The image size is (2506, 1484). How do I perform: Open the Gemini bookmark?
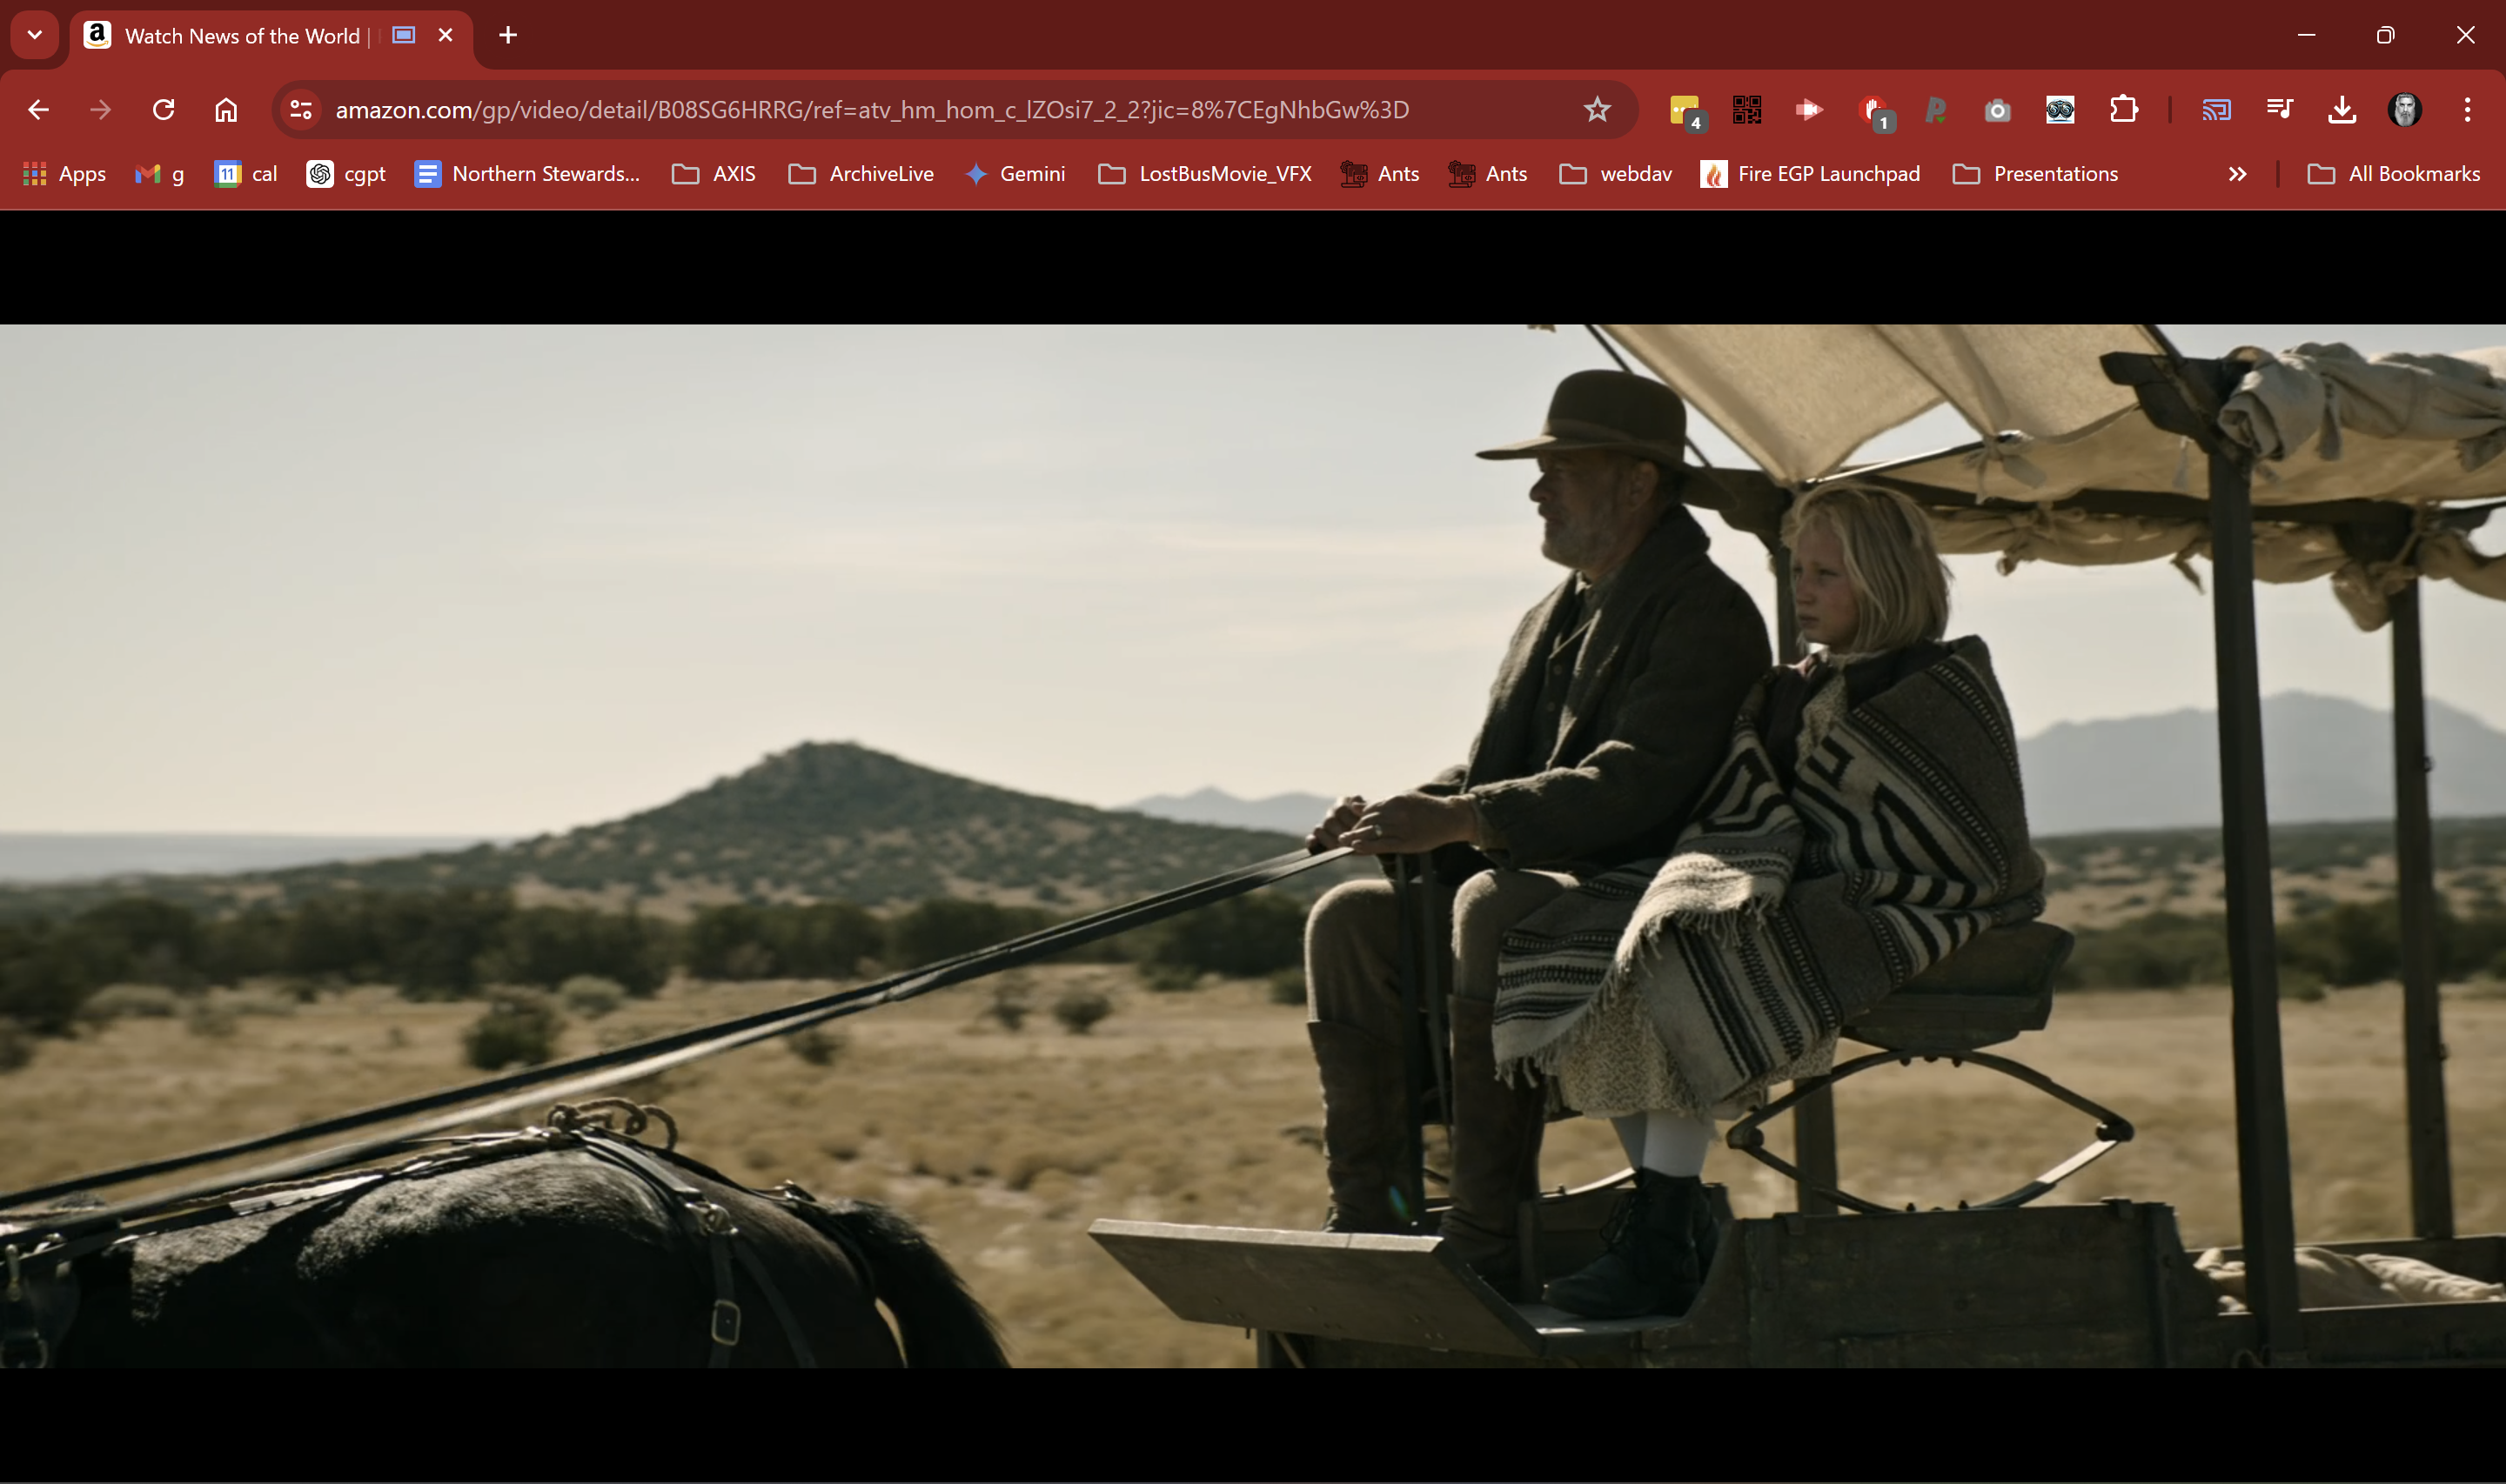1015,174
